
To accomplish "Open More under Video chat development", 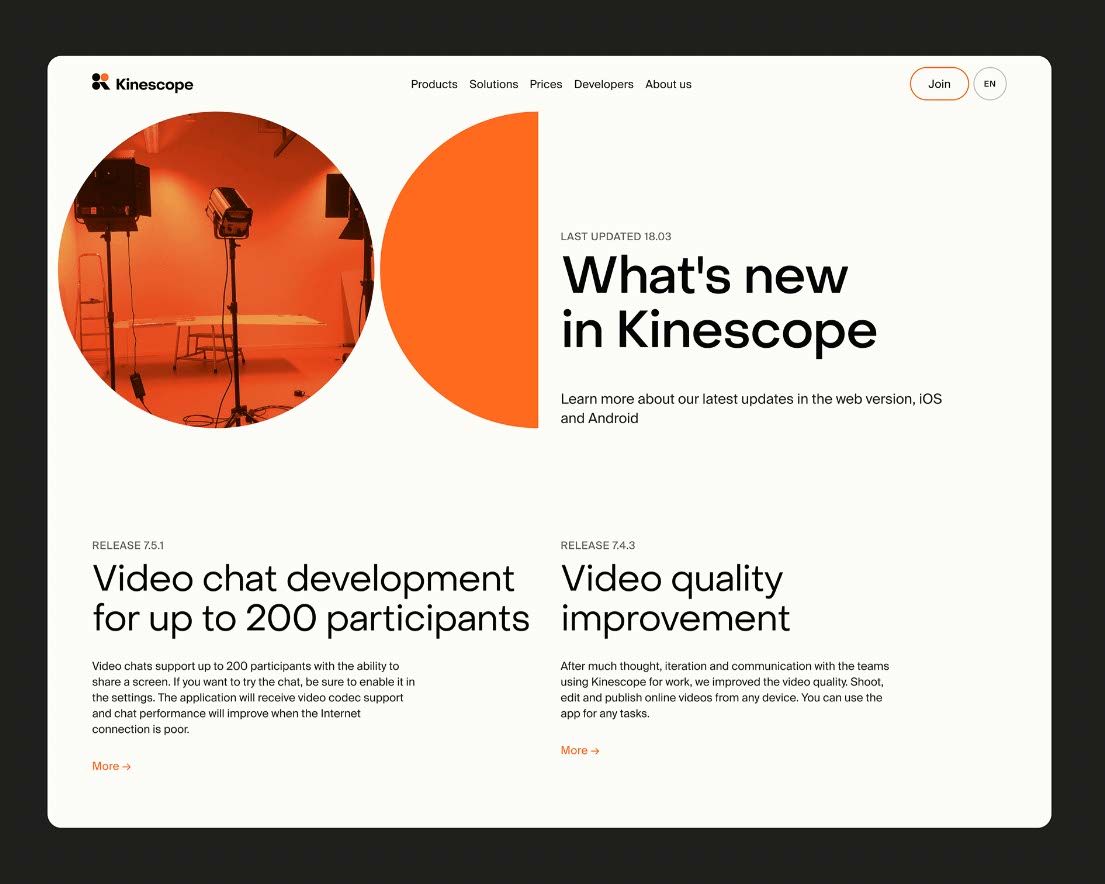I will pos(111,767).
